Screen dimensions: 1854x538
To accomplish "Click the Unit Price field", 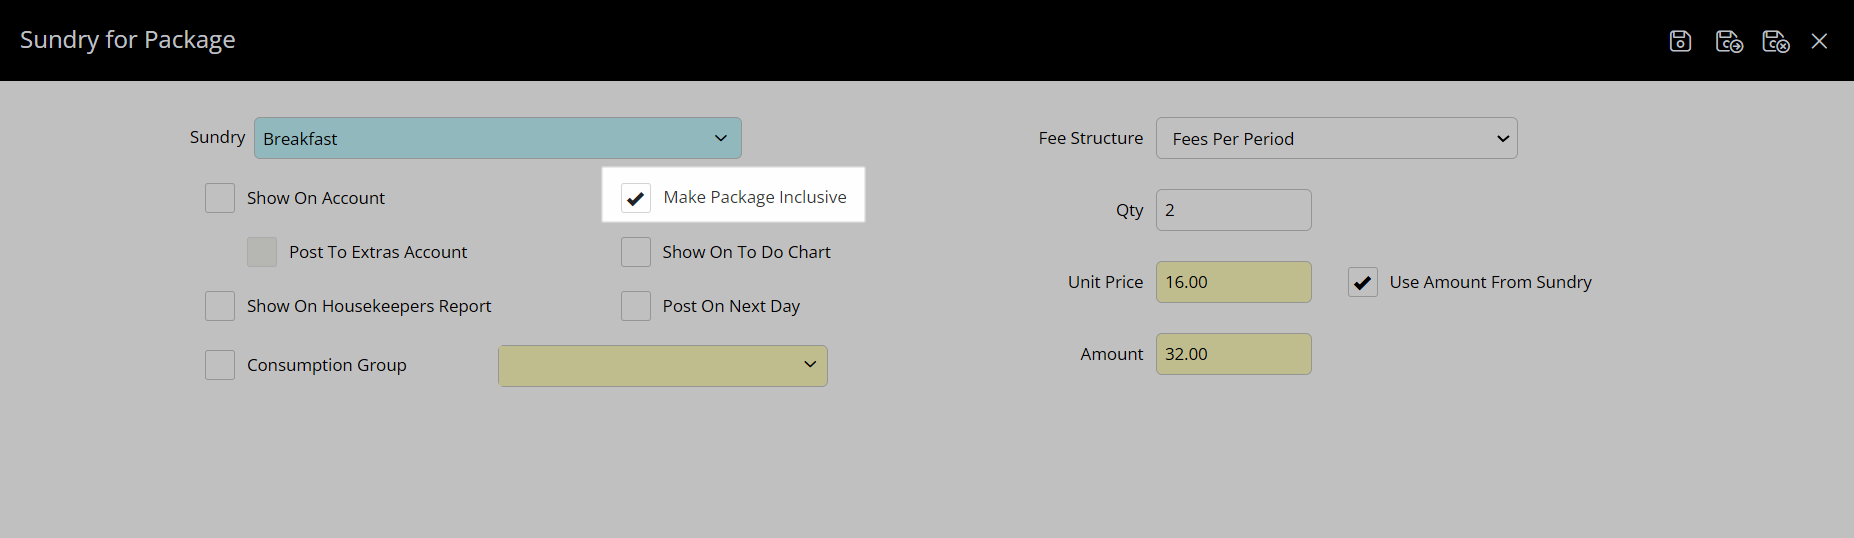I will (x=1233, y=282).
